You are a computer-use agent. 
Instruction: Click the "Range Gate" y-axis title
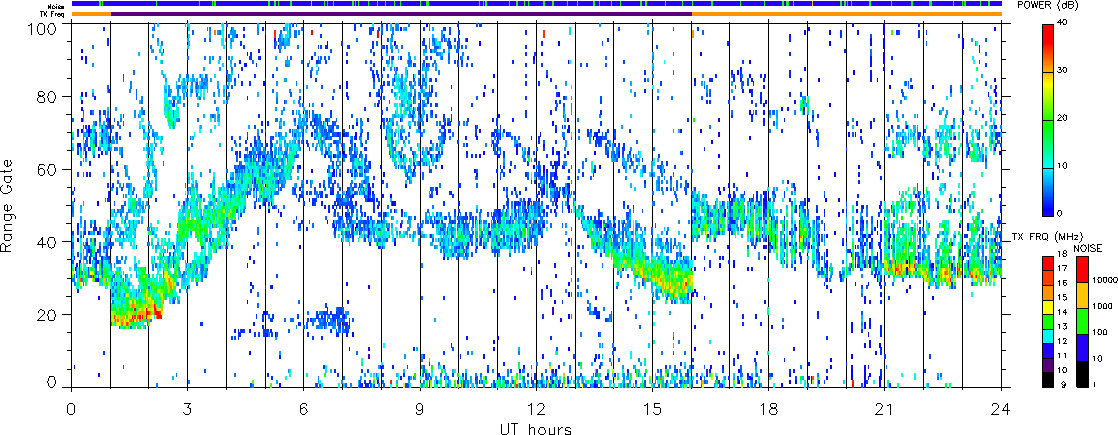(x=8, y=207)
